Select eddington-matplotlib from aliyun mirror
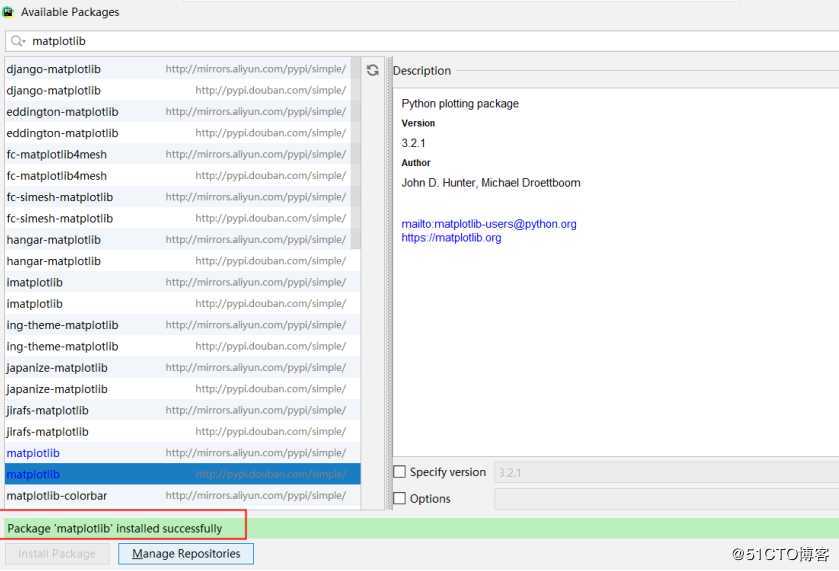839x571 pixels. pyautogui.click(x=178, y=112)
